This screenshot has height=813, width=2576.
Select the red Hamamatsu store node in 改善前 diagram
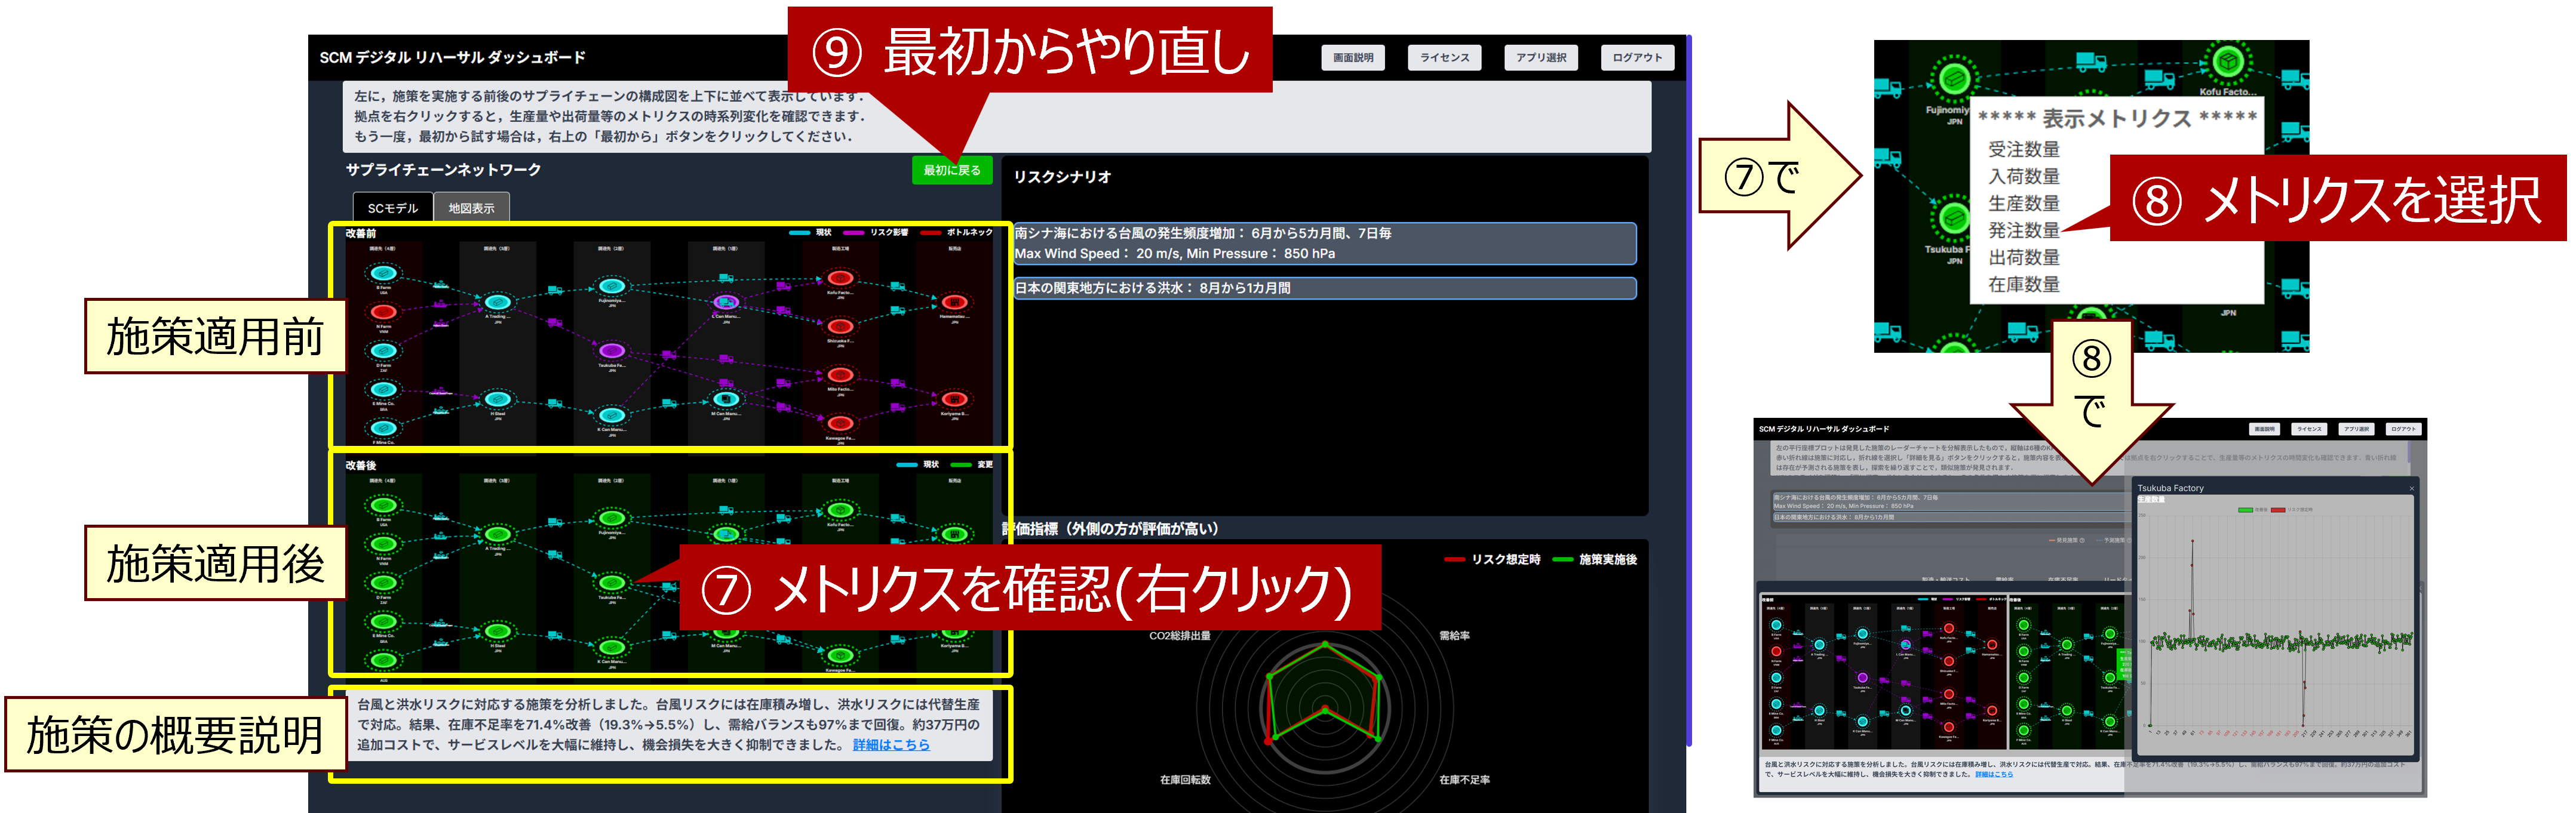pyautogui.click(x=955, y=302)
